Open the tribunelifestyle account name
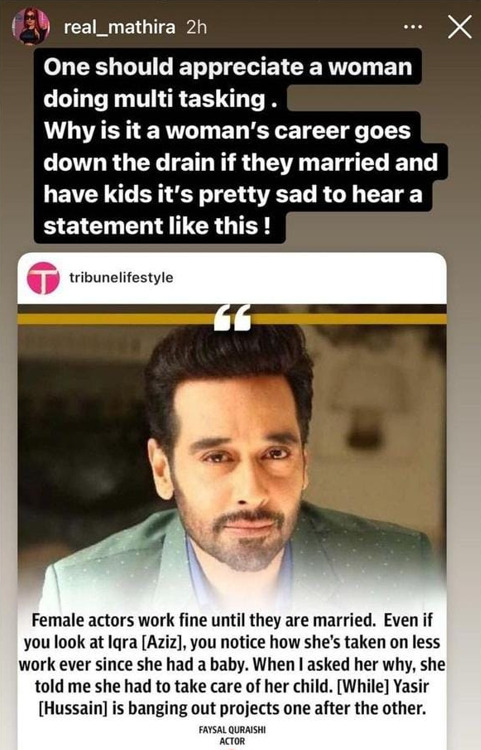The image size is (481, 750). [121, 277]
